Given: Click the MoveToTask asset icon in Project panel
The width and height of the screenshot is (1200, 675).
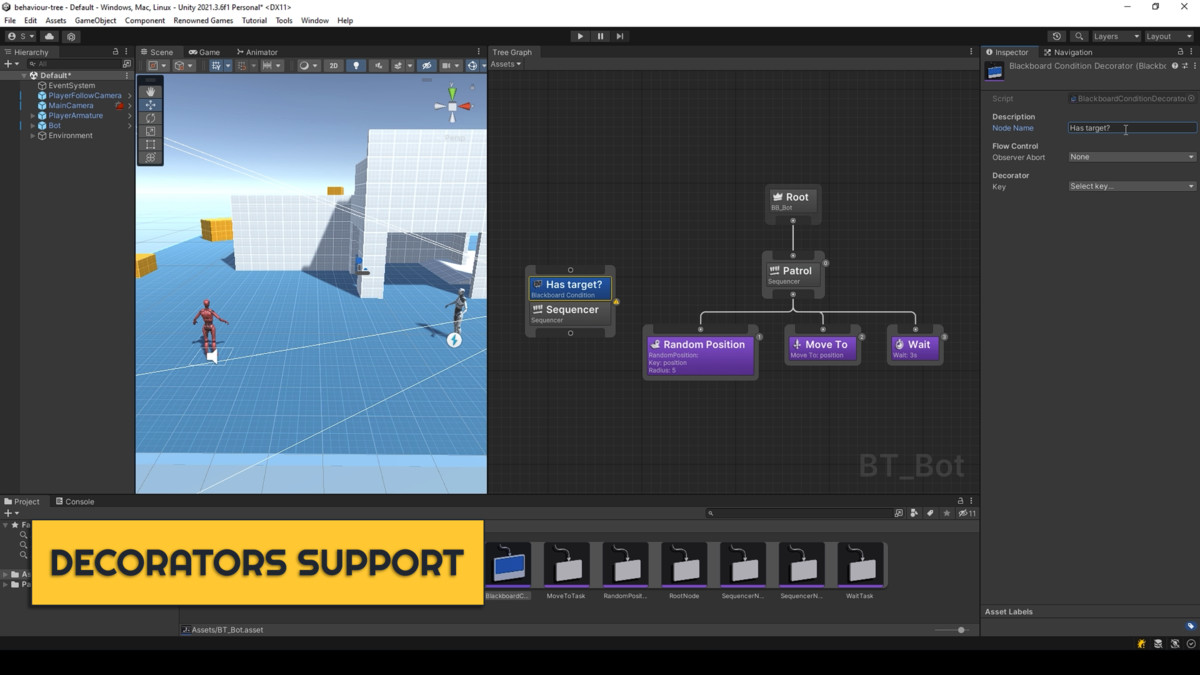Looking at the screenshot, I should pos(567,565).
